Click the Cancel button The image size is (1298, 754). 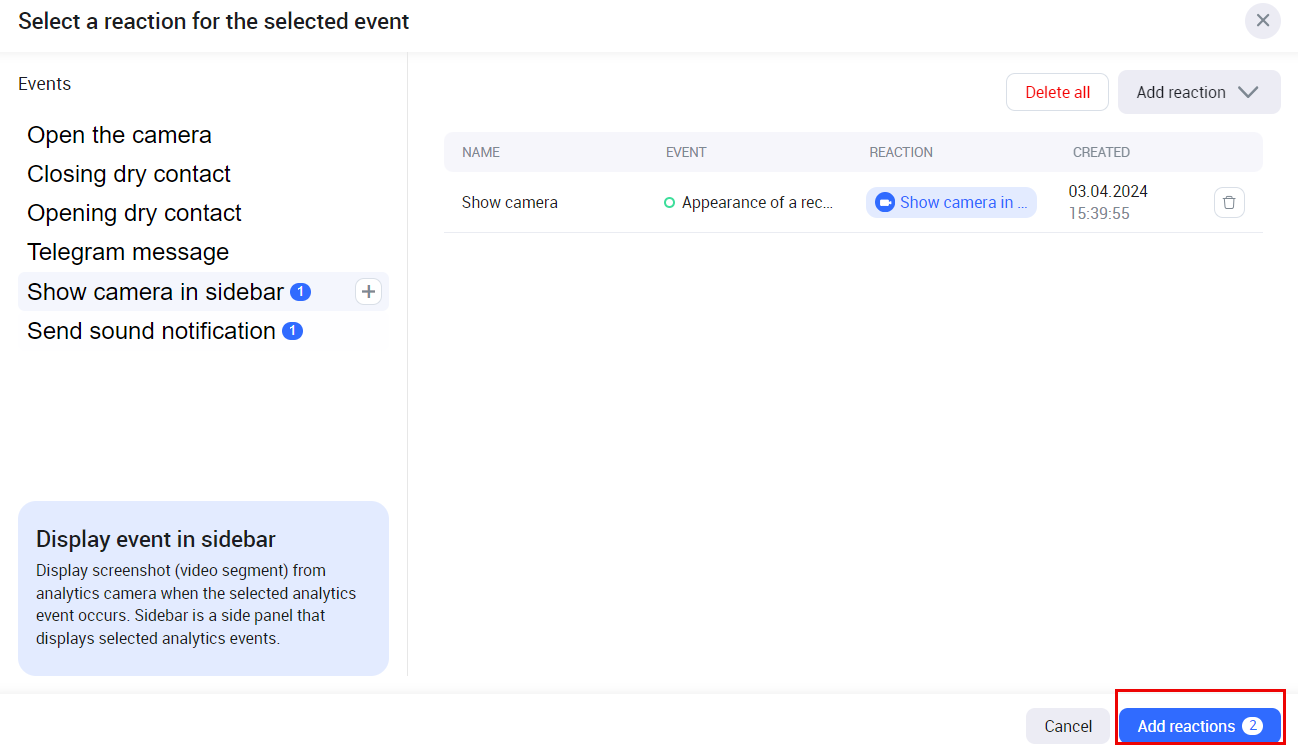(x=1067, y=726)
